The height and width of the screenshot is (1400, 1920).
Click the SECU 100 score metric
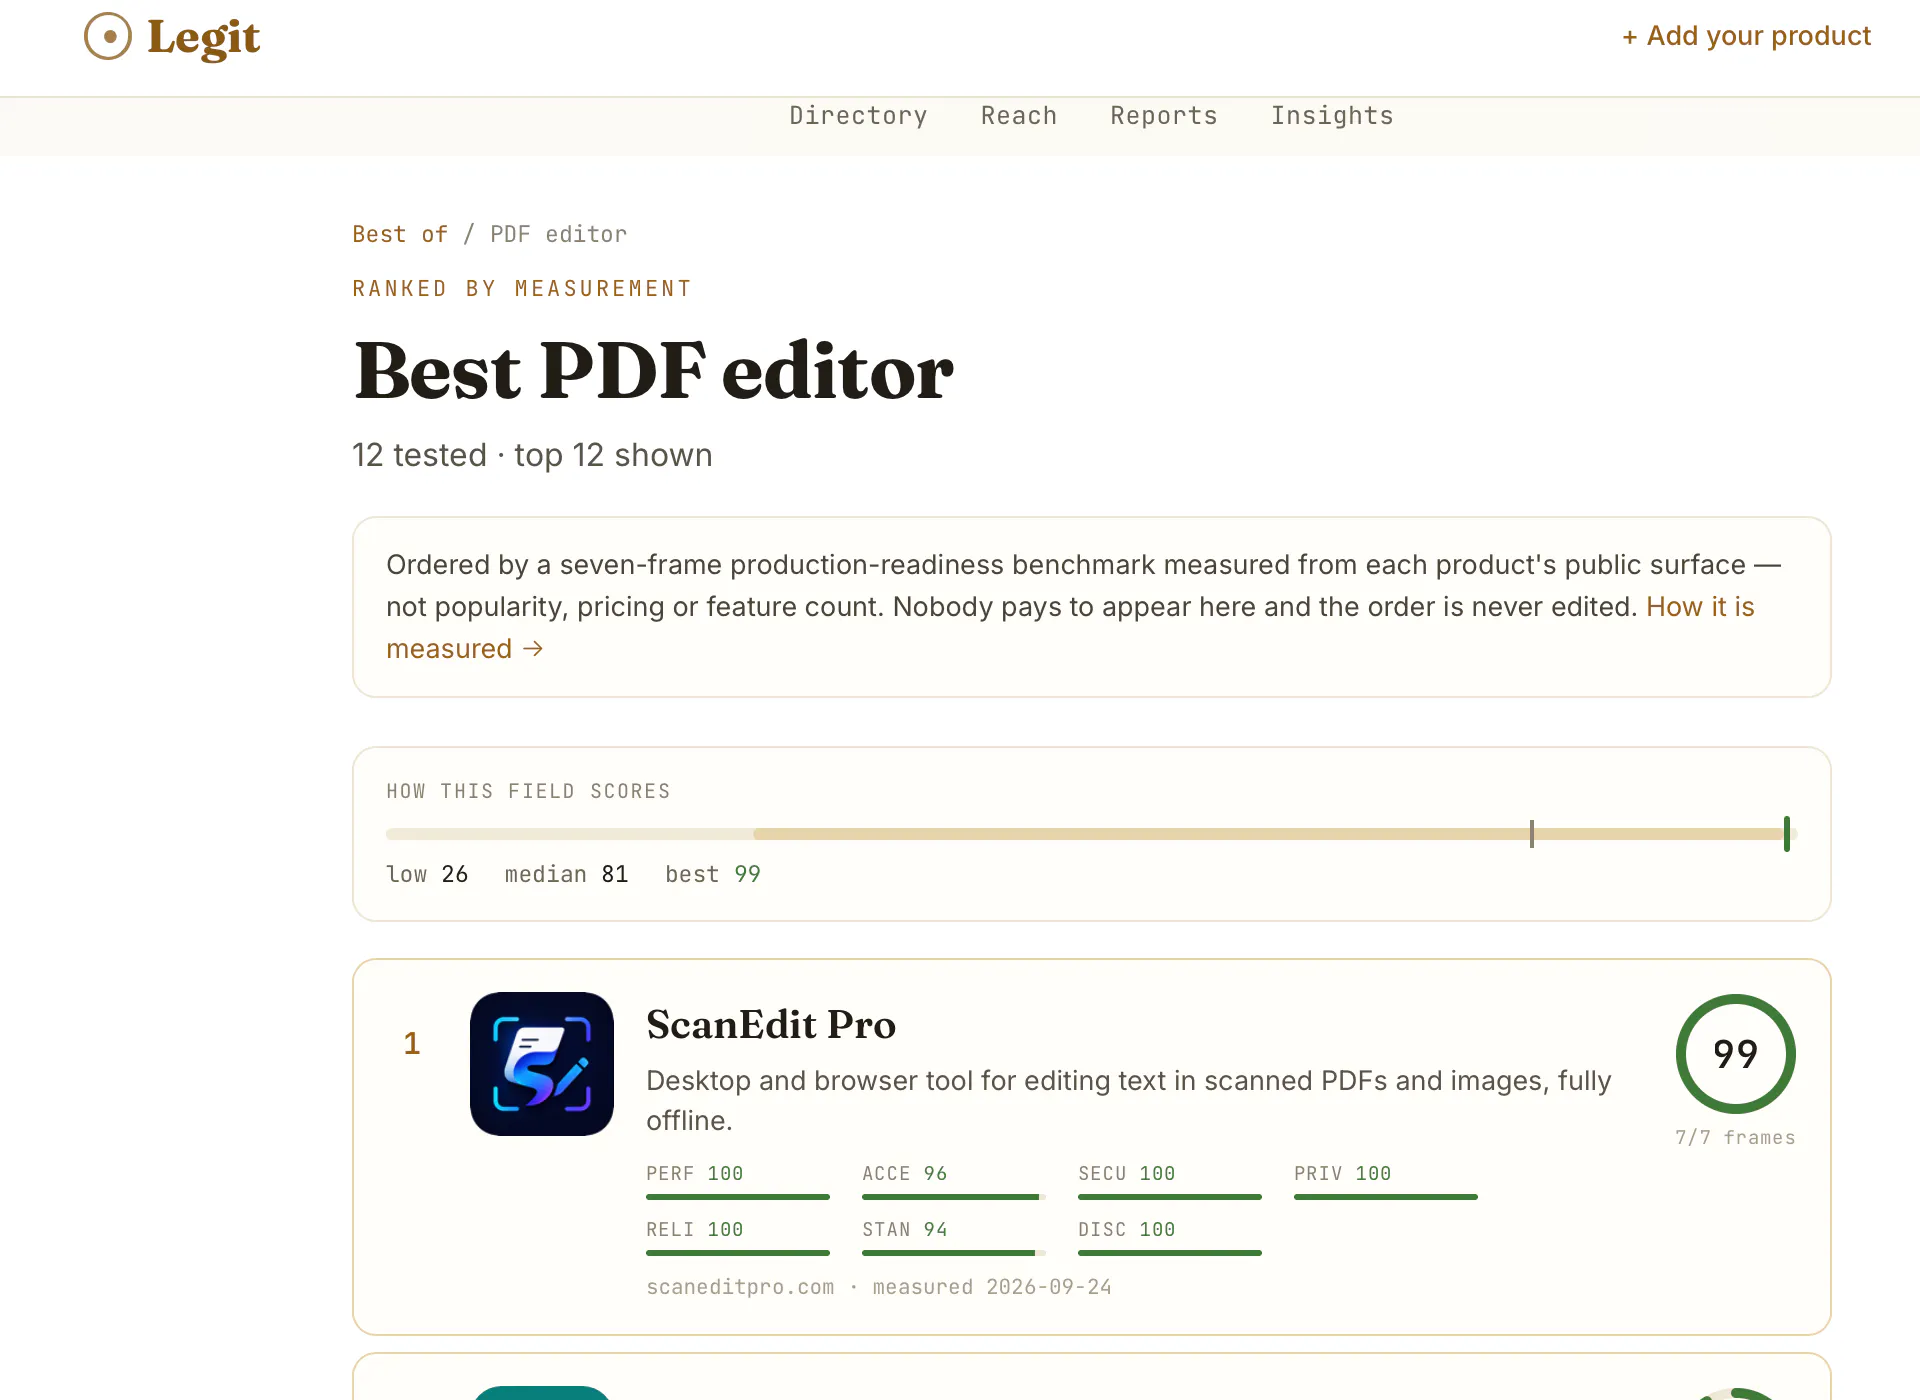(x=1170, y=1182)
